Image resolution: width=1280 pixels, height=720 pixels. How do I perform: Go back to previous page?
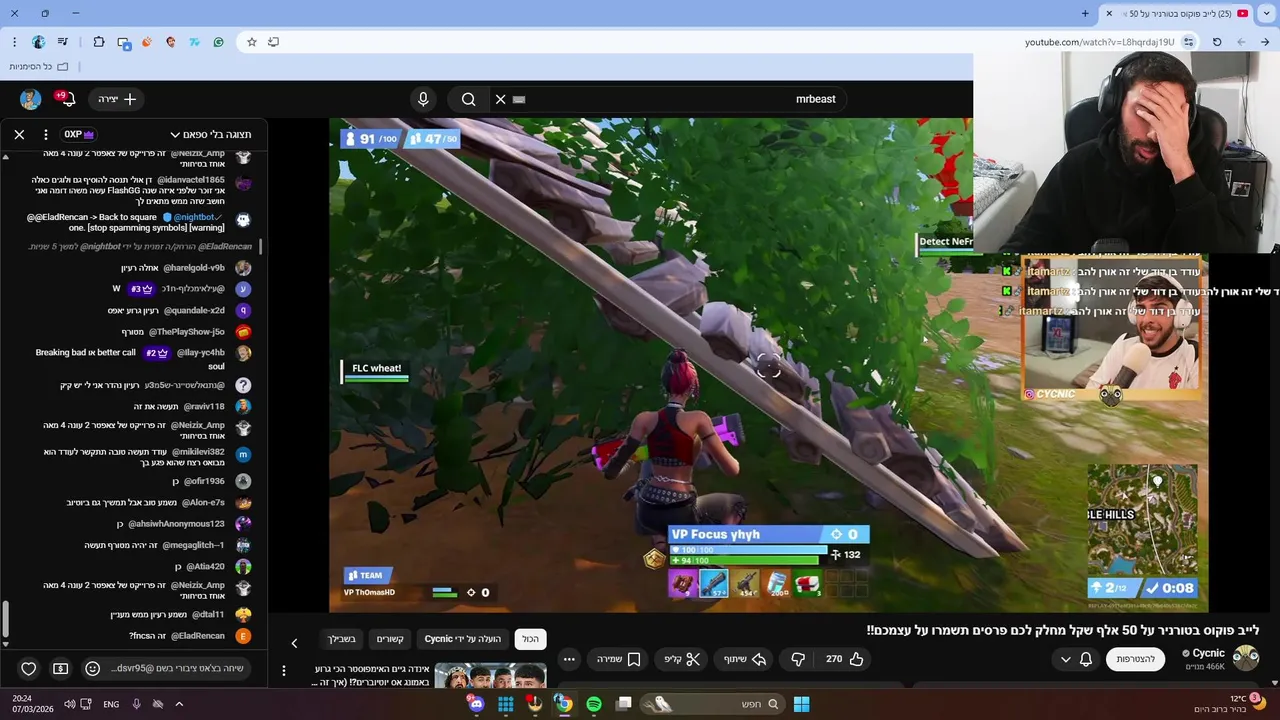[x=1266, y=42]
